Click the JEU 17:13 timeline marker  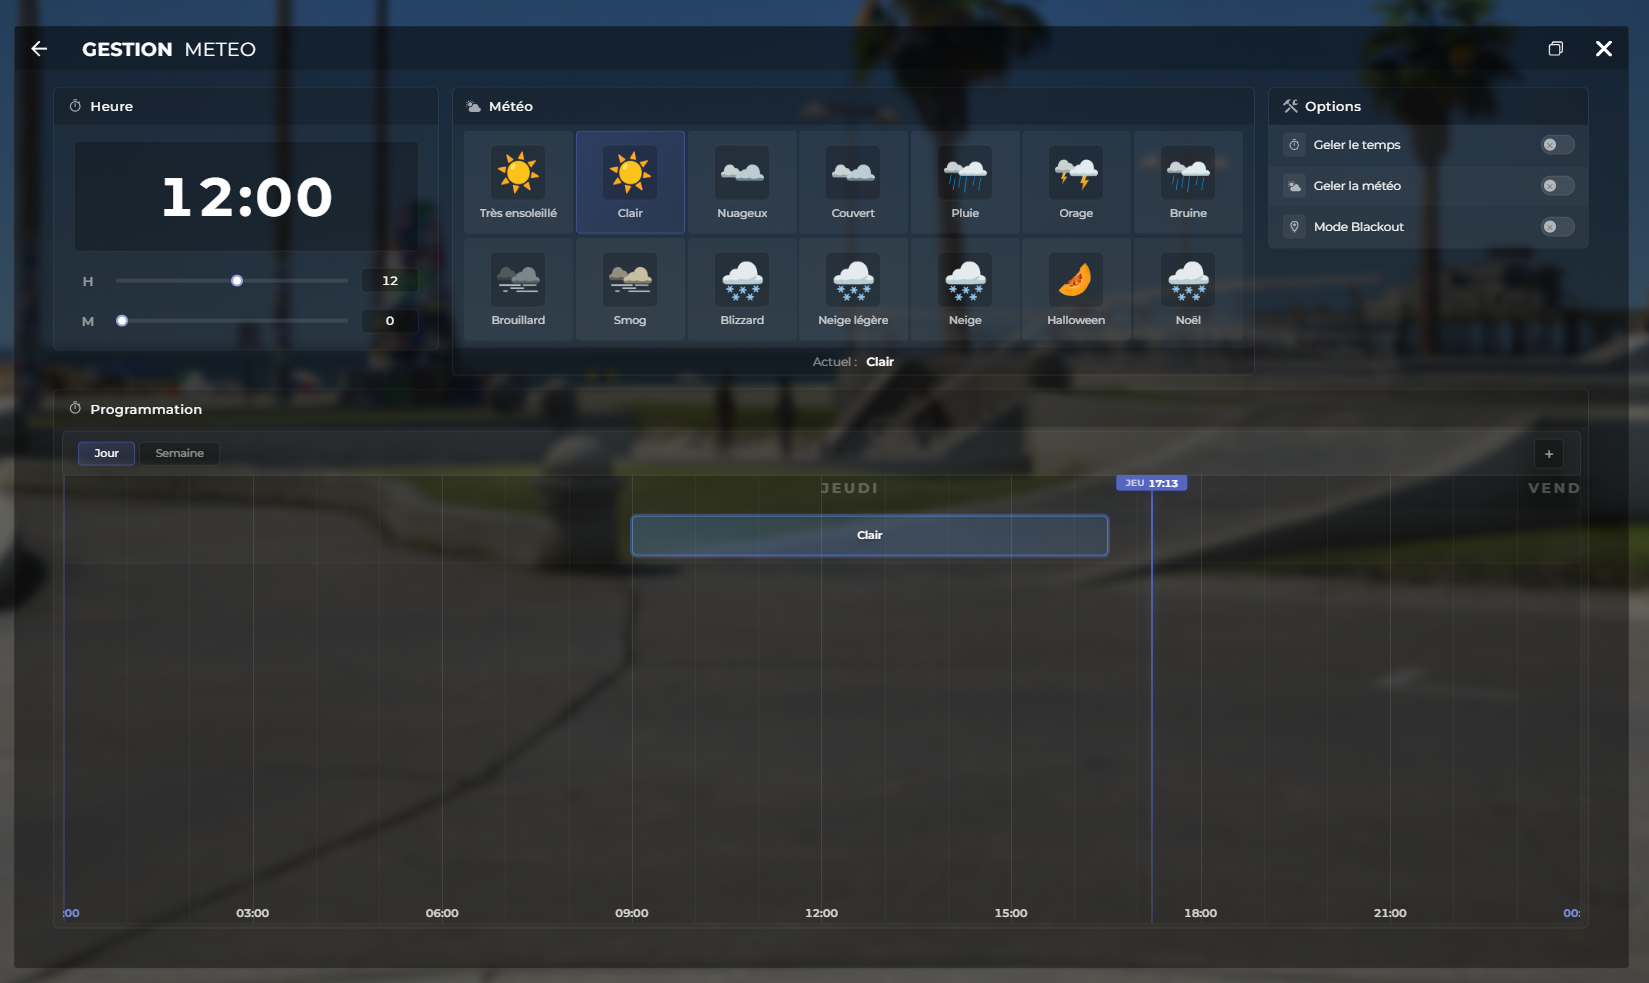(x=1151, y=483)
